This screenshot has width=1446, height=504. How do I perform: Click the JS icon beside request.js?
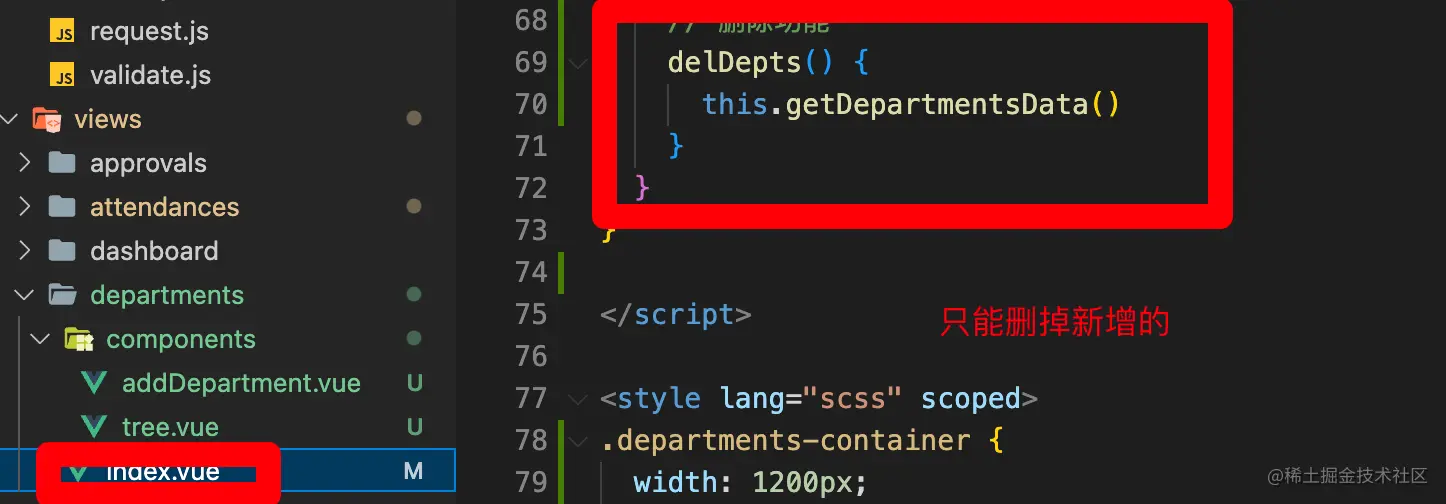63,32
